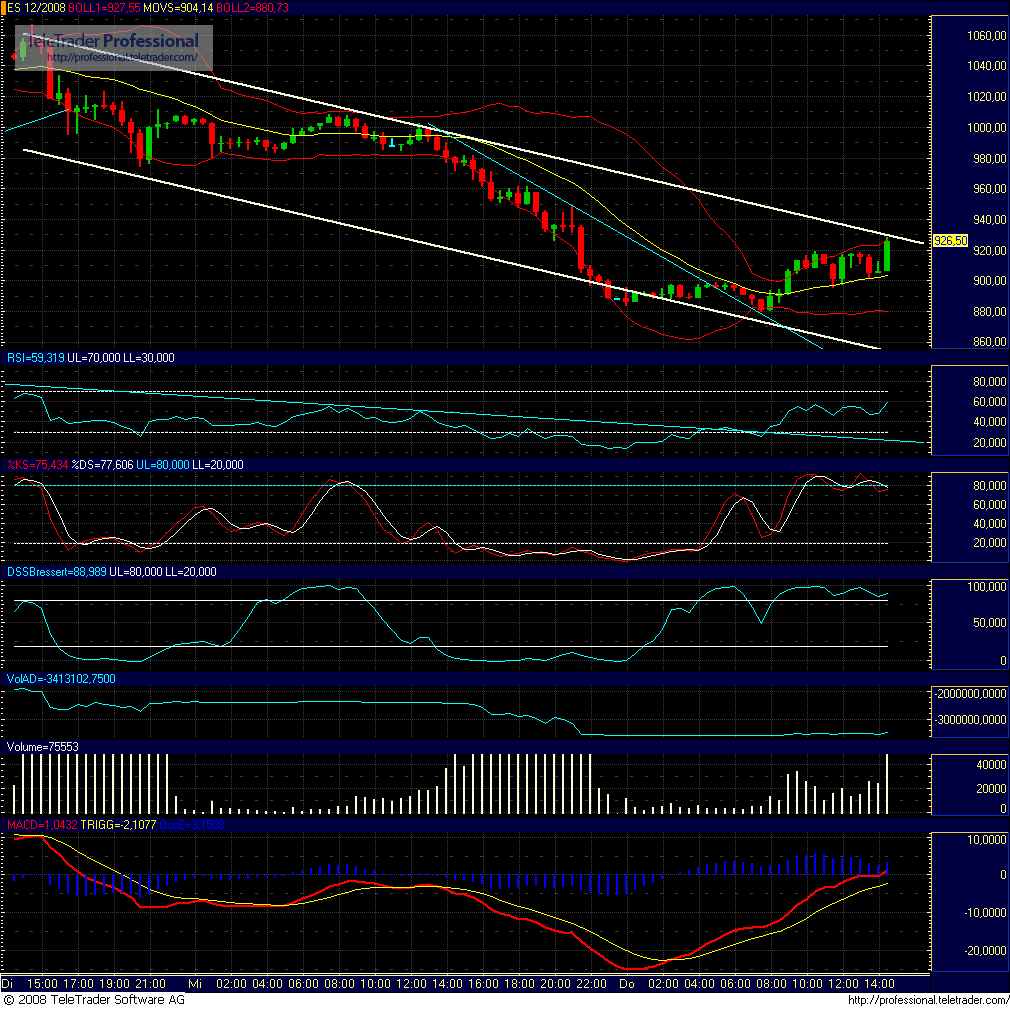The height and width of the screenshot is (1009, 1010).
Task: Click the 16:00 time axis label
Action: [483, 984]
